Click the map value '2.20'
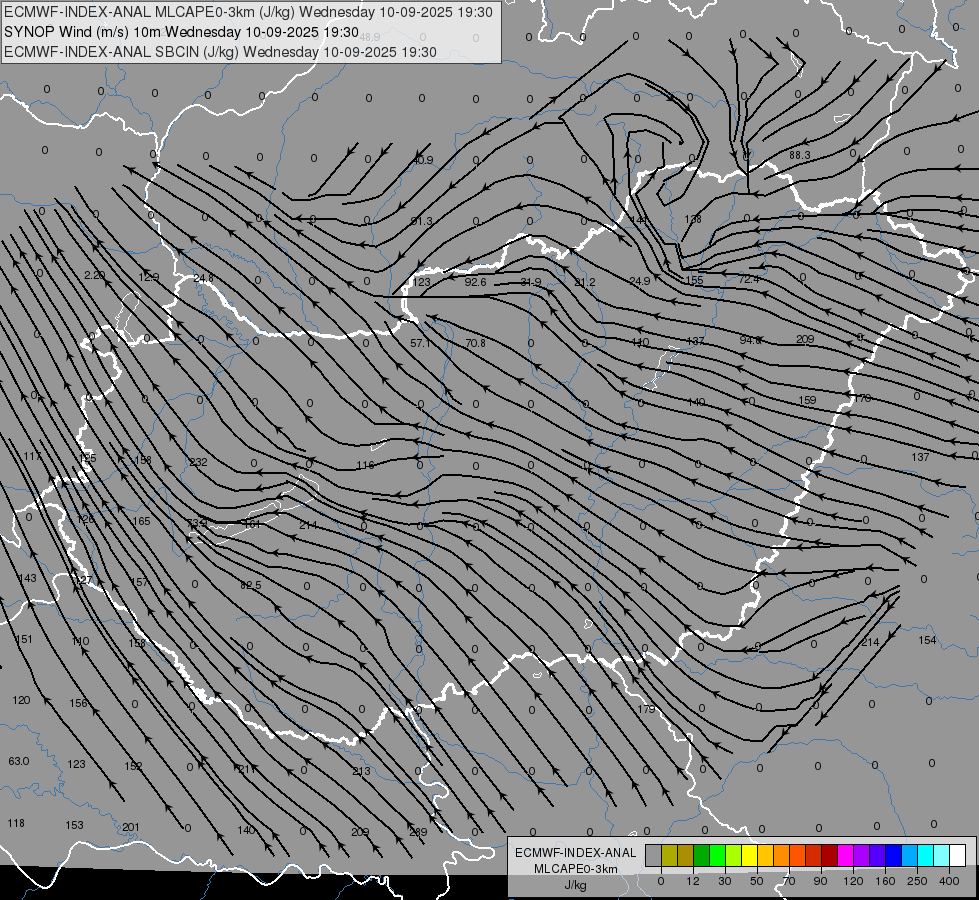Viewport: 979px width, 900px height. [x=94, y=275]
